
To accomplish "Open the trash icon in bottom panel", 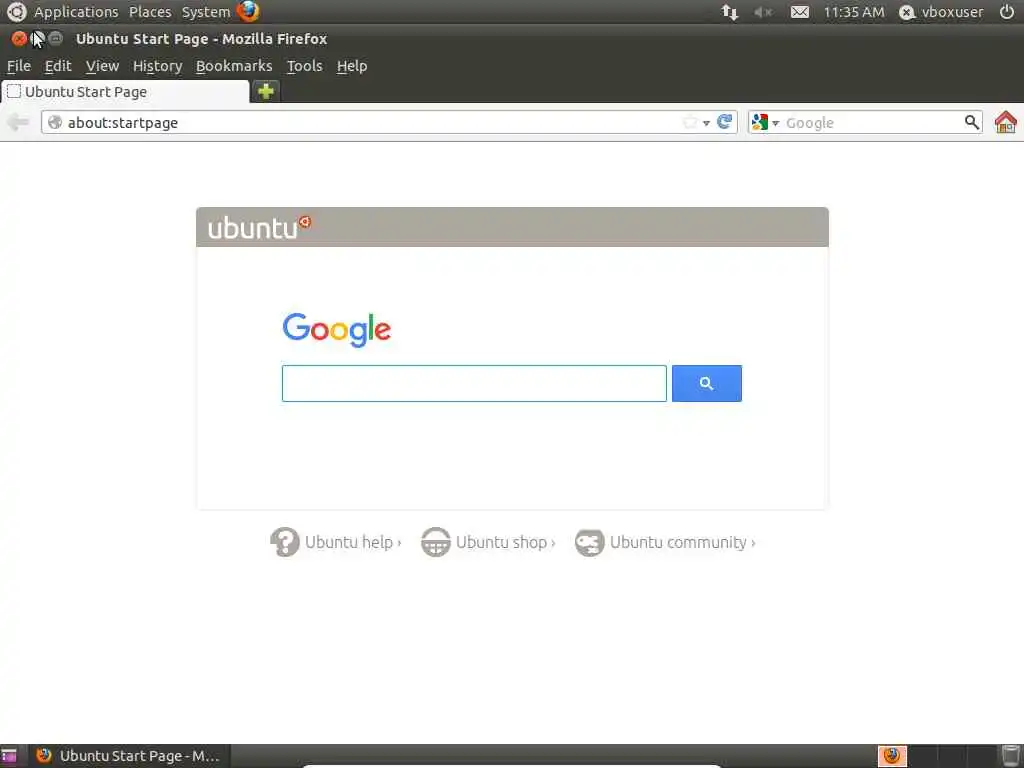I will tap(1011, 756).
